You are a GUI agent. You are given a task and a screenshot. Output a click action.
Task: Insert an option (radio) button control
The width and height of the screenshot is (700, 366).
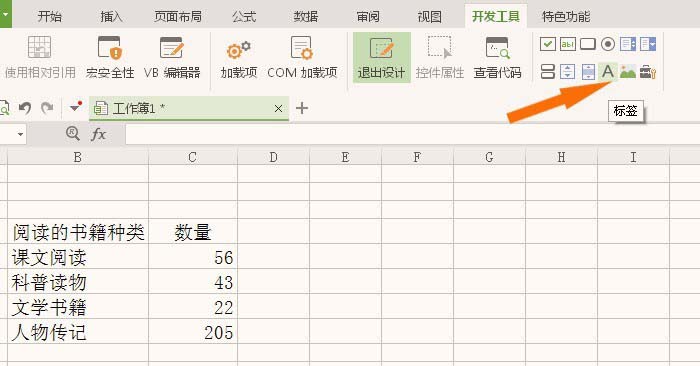pyautogui.click(x=608, y=44)
